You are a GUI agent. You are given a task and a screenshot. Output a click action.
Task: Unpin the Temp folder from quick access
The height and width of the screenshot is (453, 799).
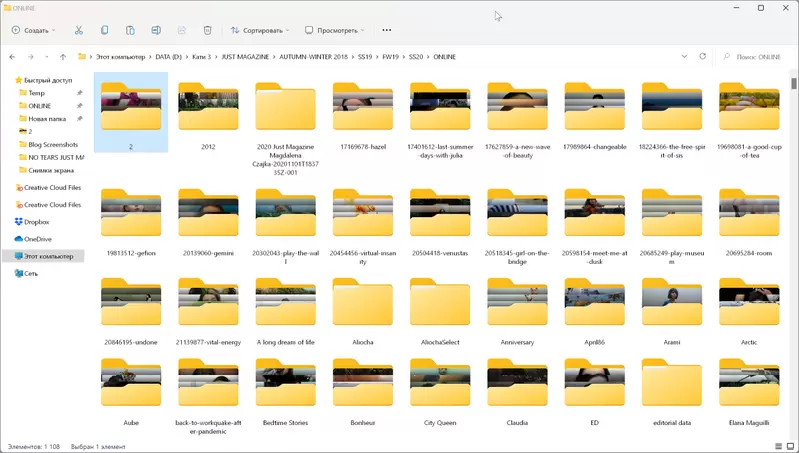[x=80, y=93]
